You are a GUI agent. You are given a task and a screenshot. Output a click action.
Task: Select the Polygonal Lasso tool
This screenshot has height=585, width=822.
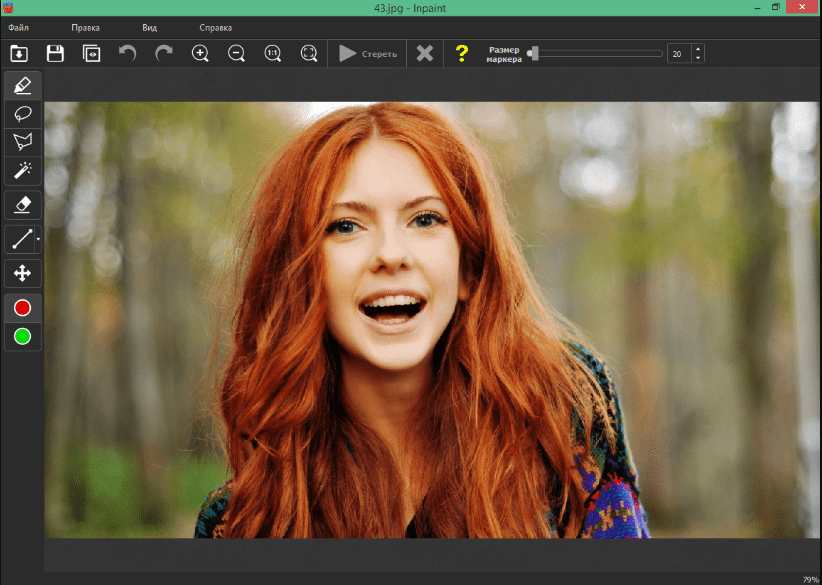(x=22, y=142)
